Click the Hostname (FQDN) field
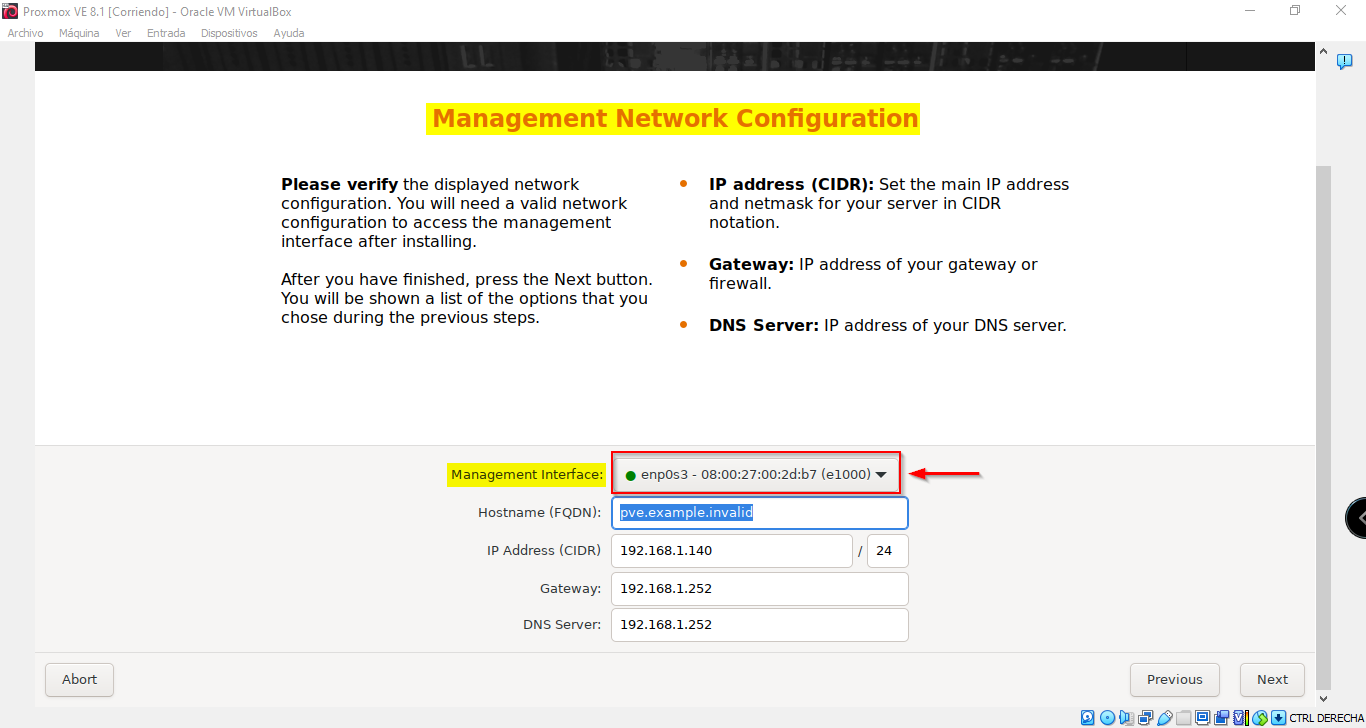 pyautogui.click(x=760, y=513)
